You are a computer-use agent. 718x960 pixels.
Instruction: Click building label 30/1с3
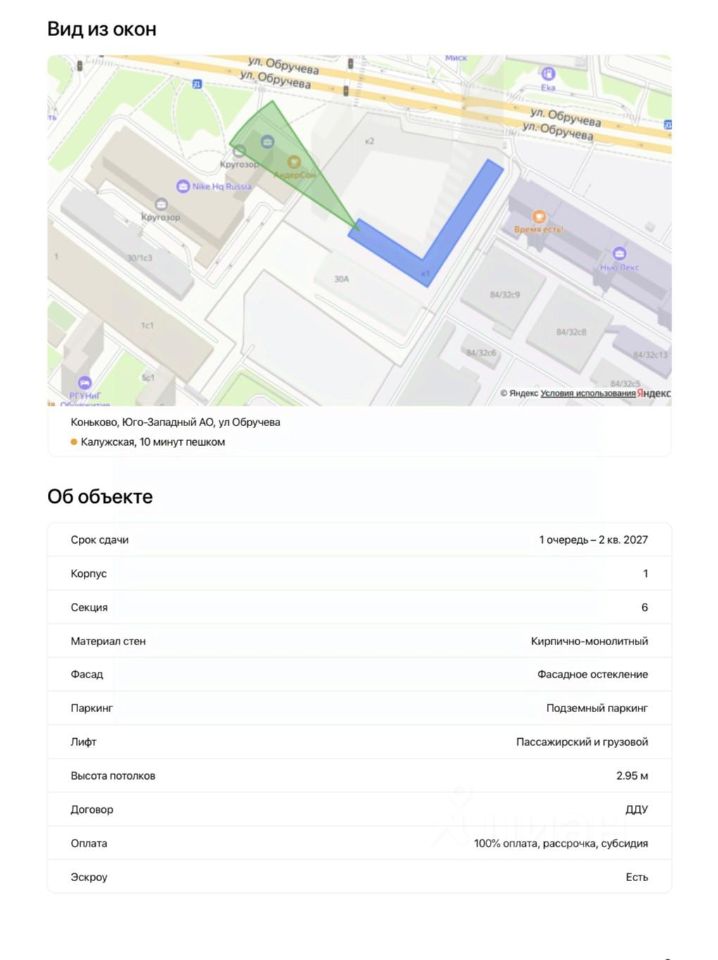click(140, 258)
